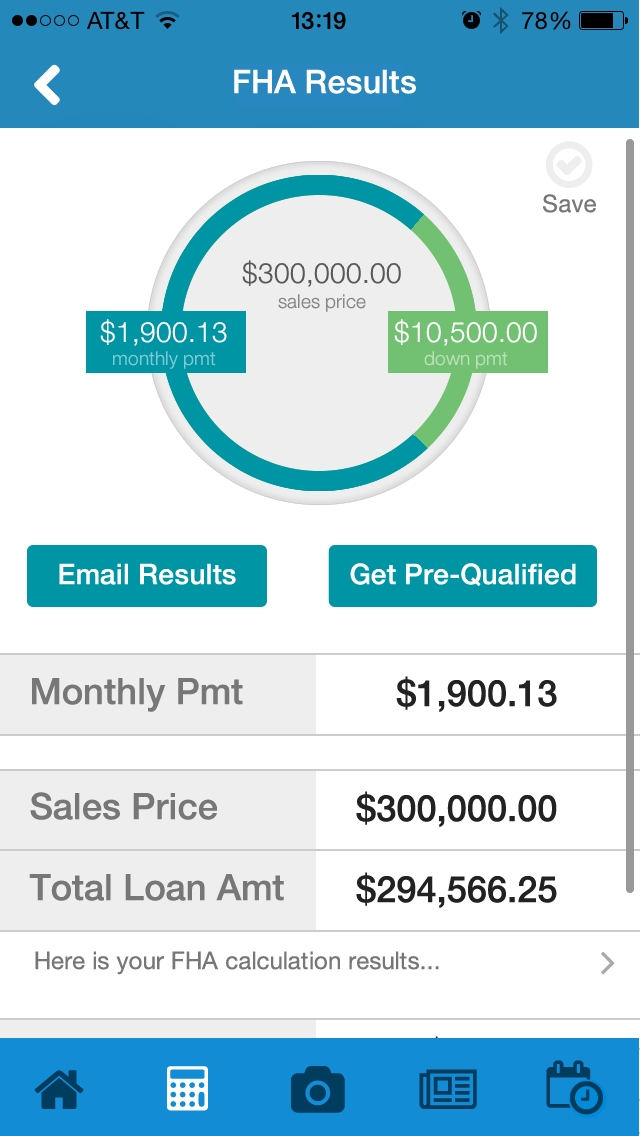Click the alarm clock status icon

(471, 21)
